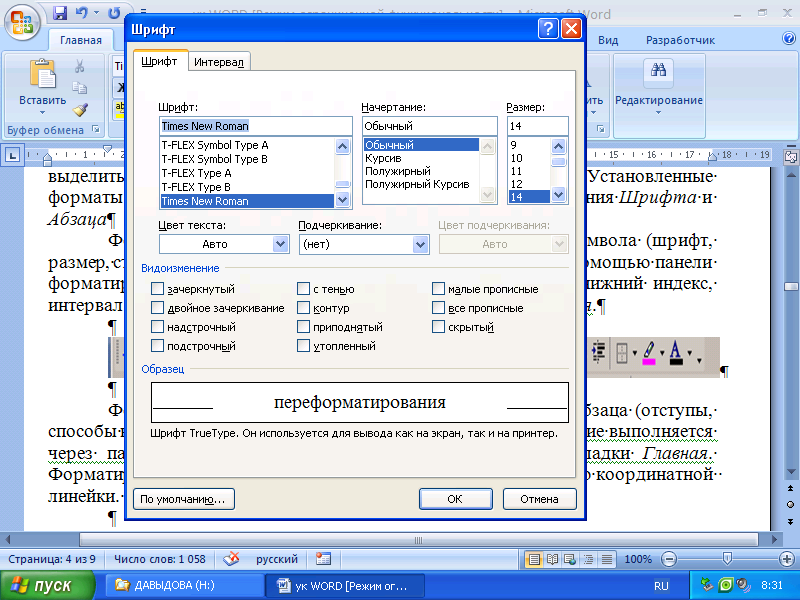Toggle с тенью checkbox
The image size is (800, 600).
point(303,289)
